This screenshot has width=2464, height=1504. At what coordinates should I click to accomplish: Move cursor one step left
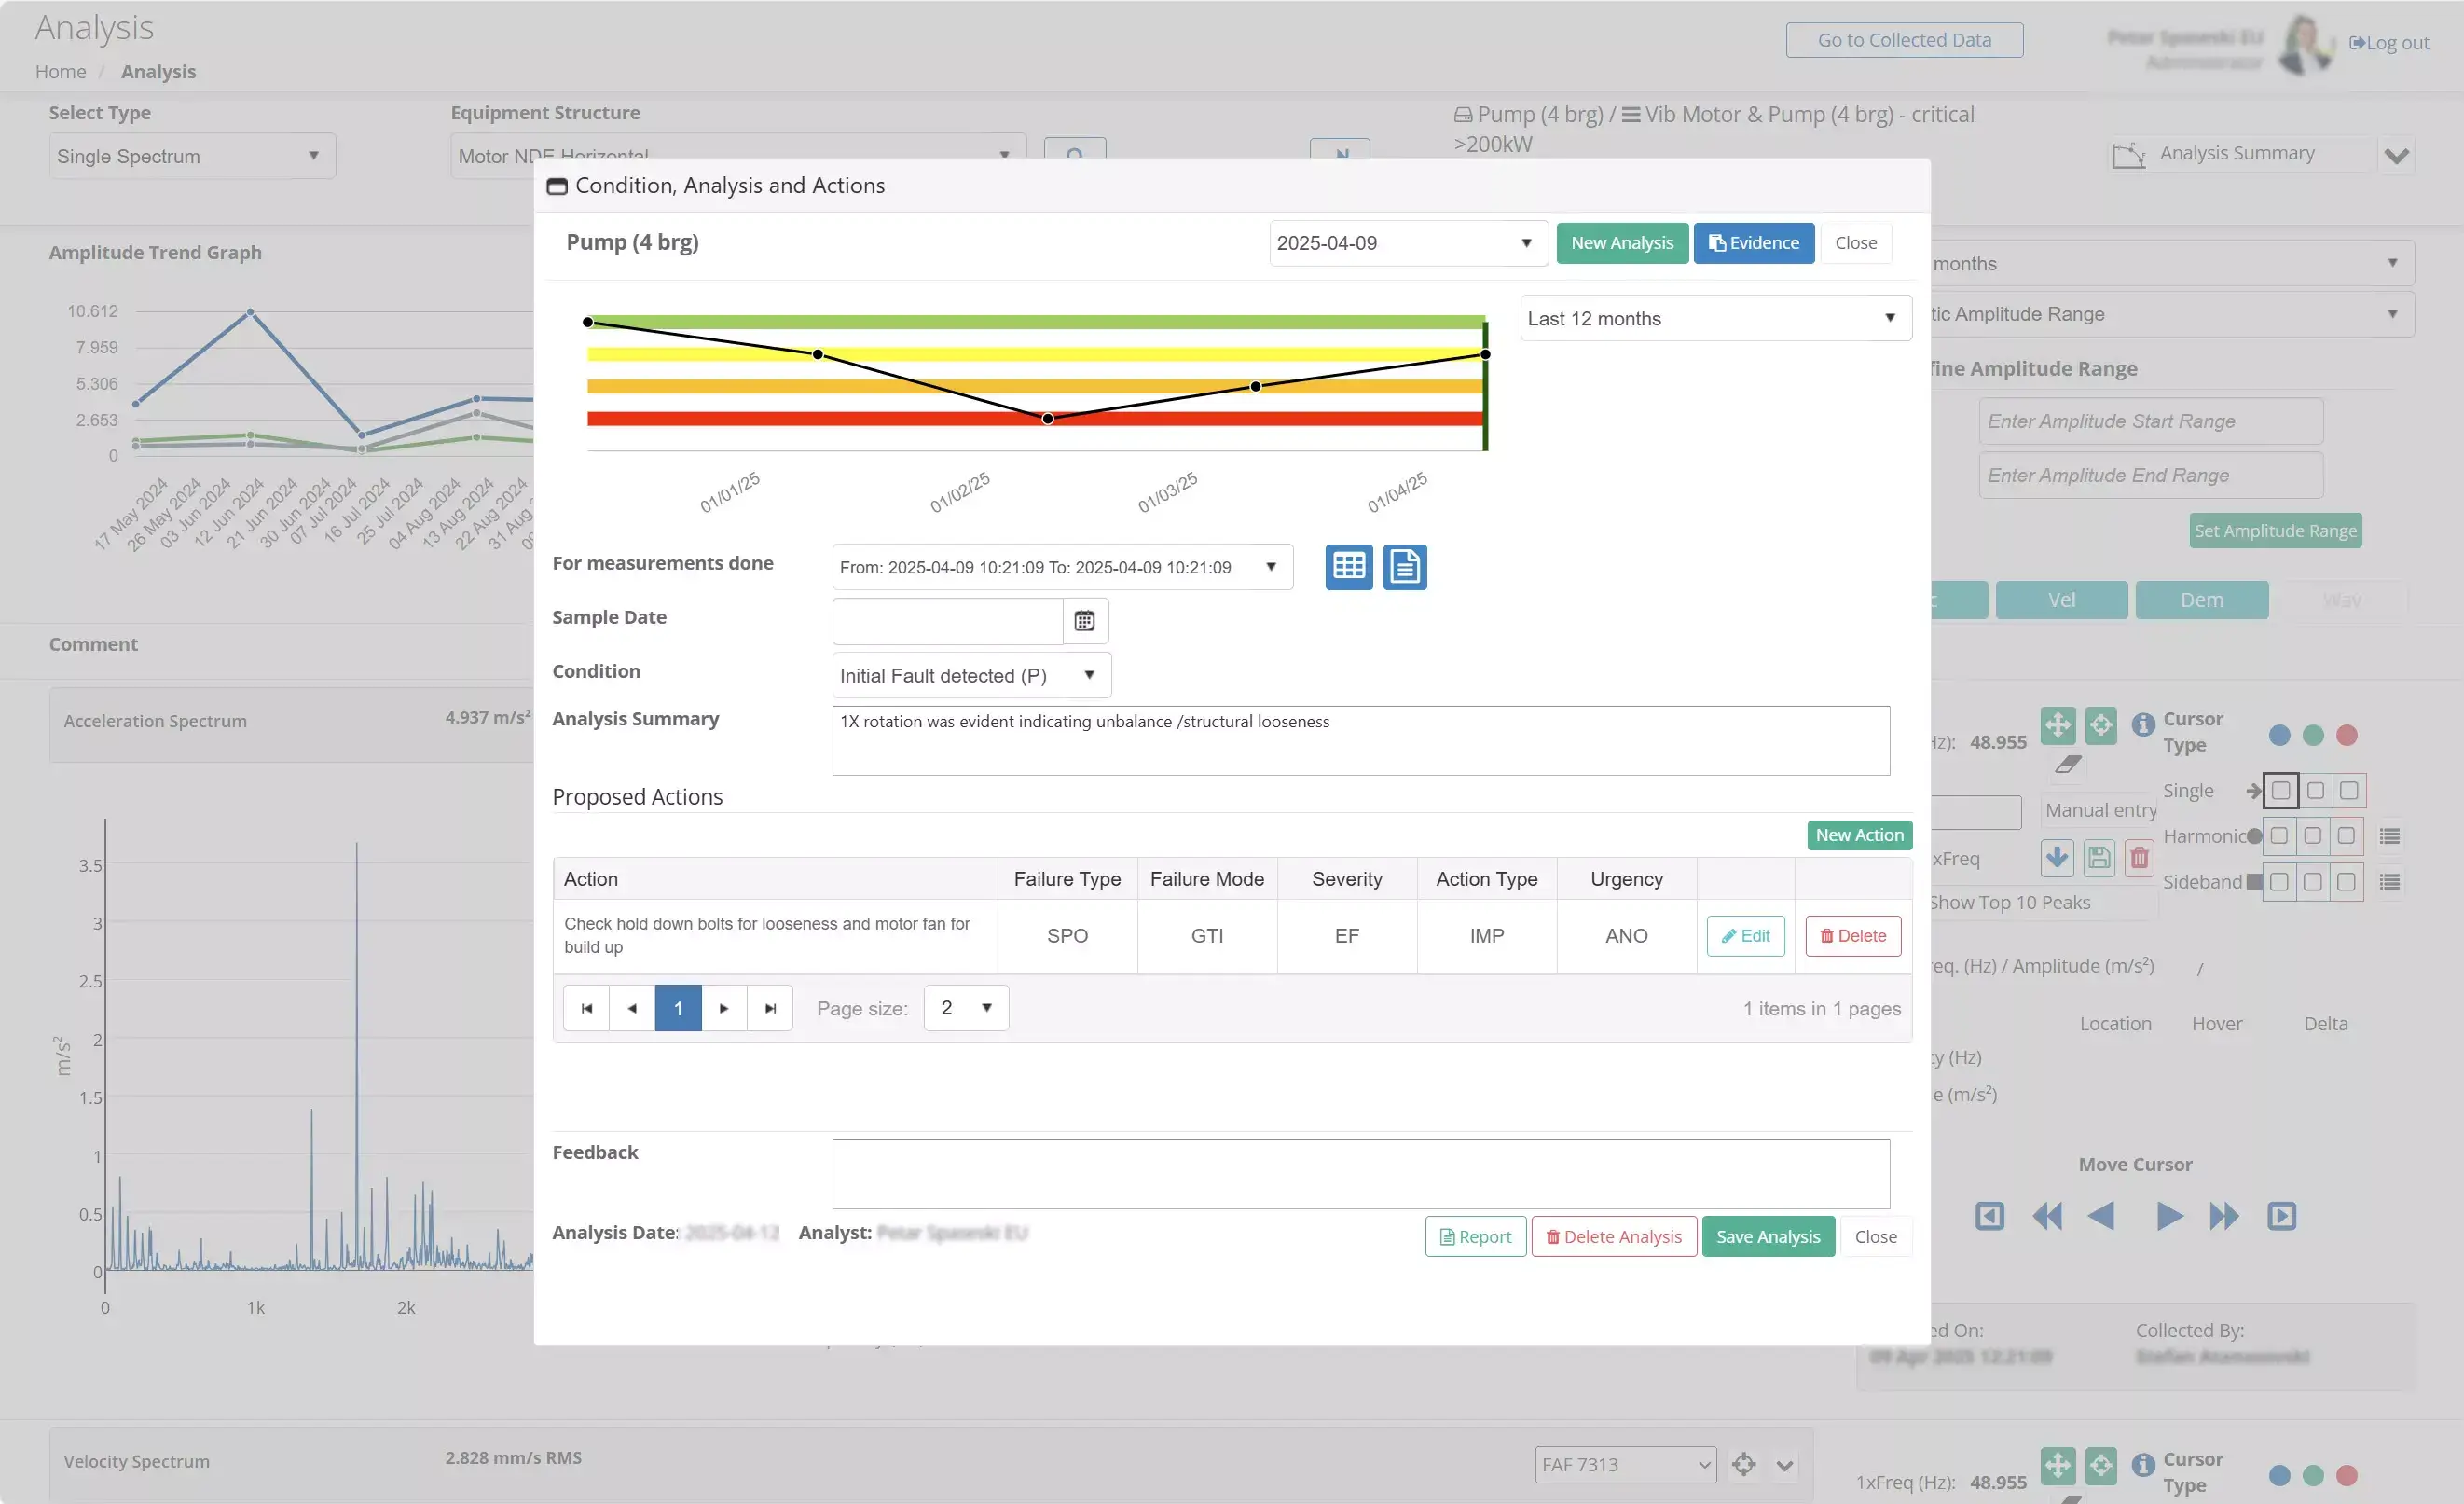[2101, 1216]
